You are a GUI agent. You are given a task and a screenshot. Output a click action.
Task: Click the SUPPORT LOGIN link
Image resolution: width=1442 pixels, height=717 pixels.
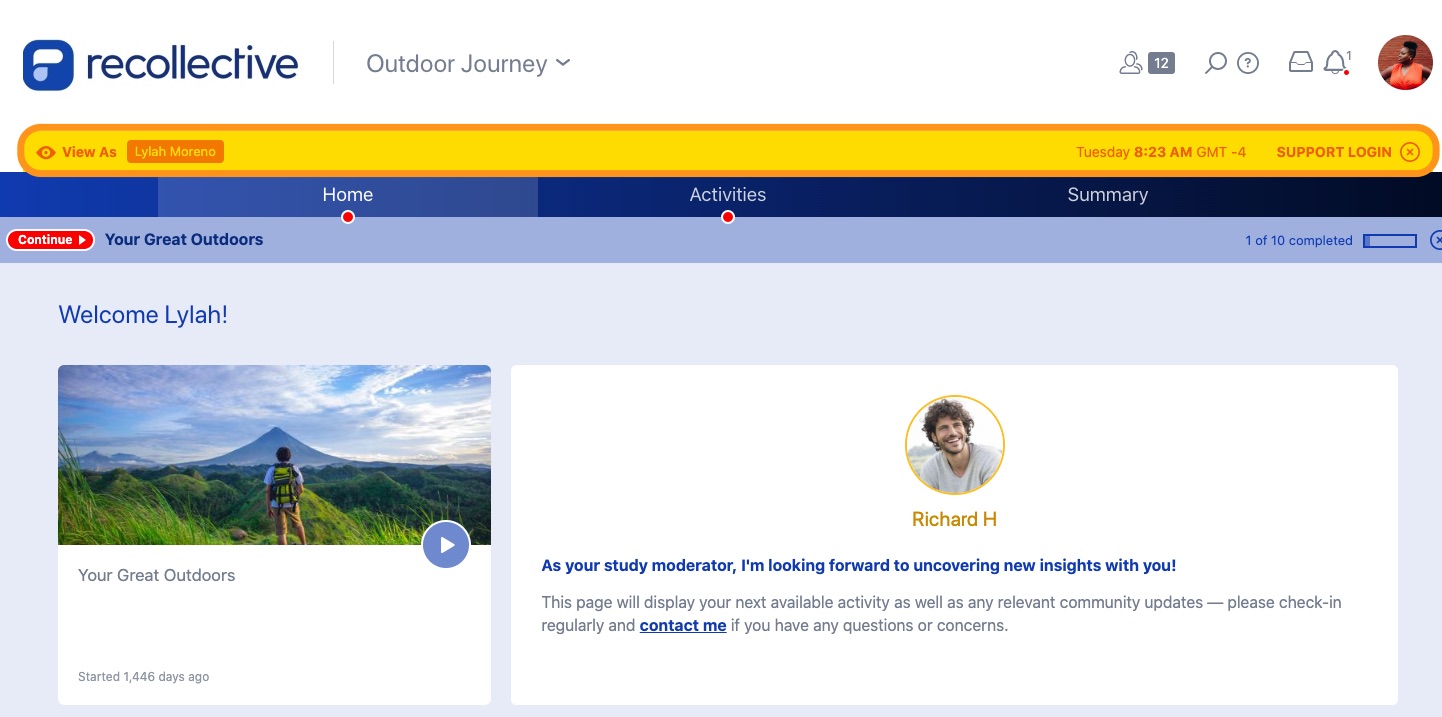point(1334,152)
